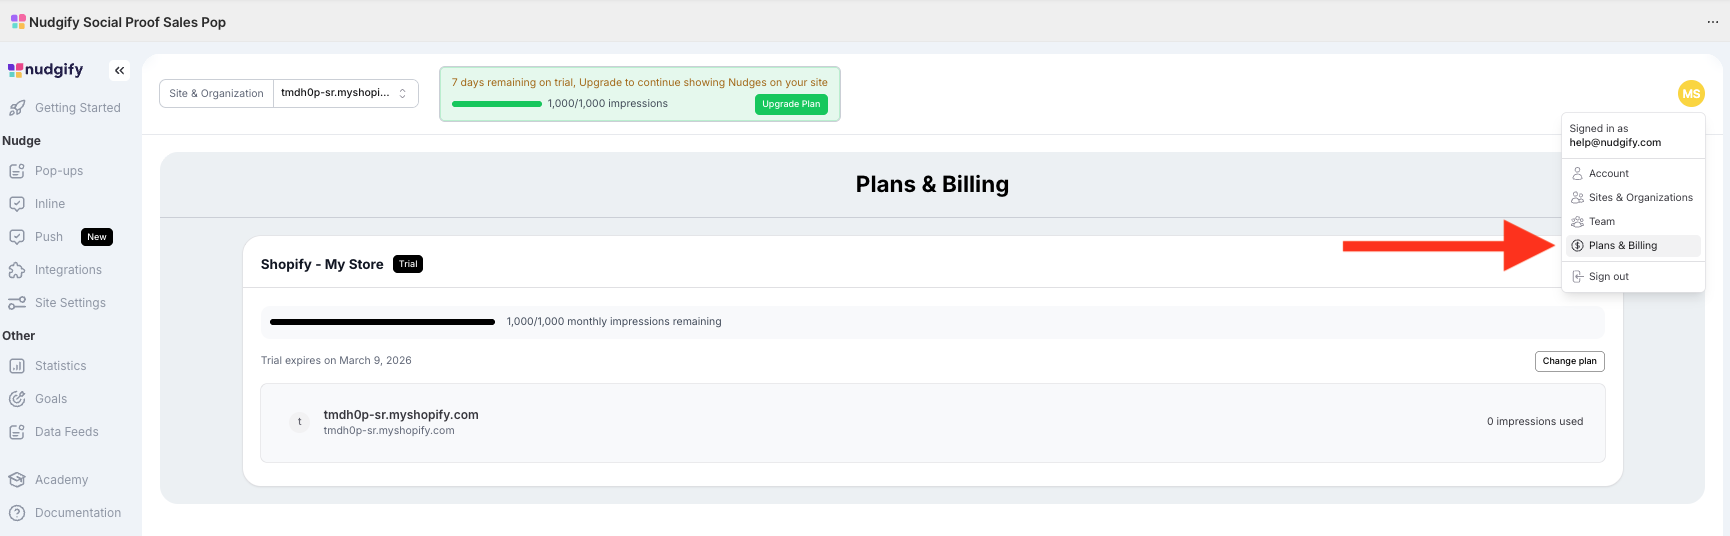Screen dimensions: 1730x536
Task: Click the Nudge section label in the sidebar
Action: tap(21, 141)
